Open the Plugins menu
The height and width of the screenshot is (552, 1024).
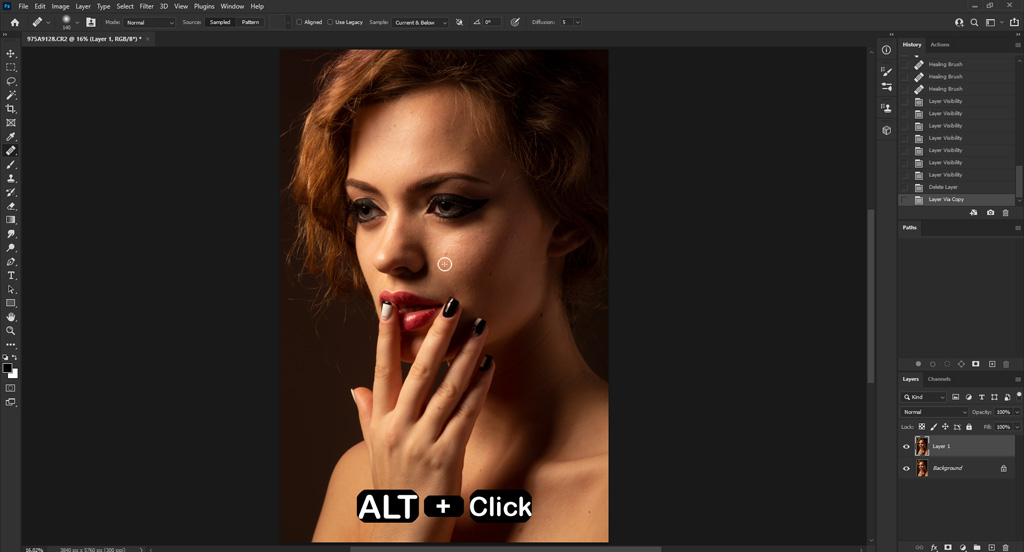(x=204, y=6)
